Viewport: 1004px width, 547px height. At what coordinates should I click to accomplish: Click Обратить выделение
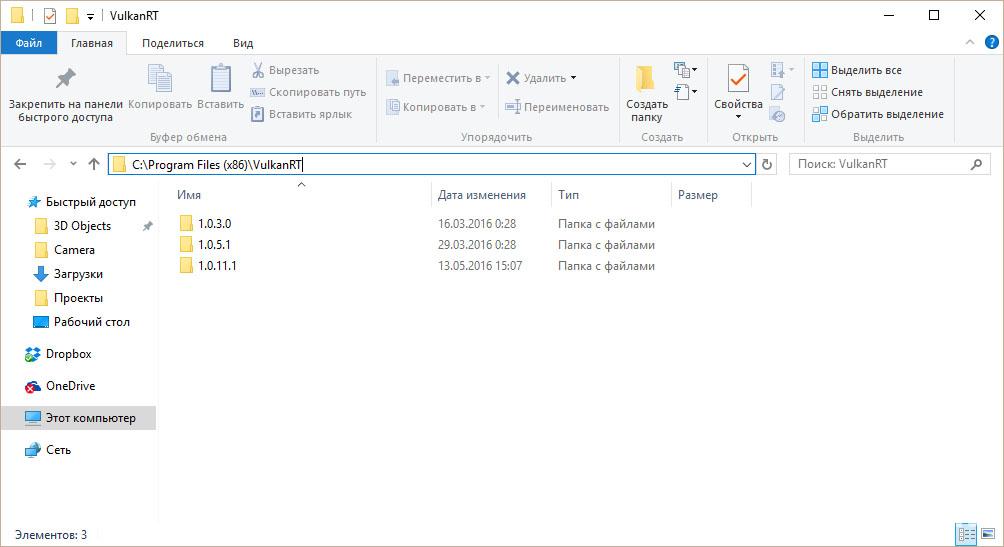878,114
